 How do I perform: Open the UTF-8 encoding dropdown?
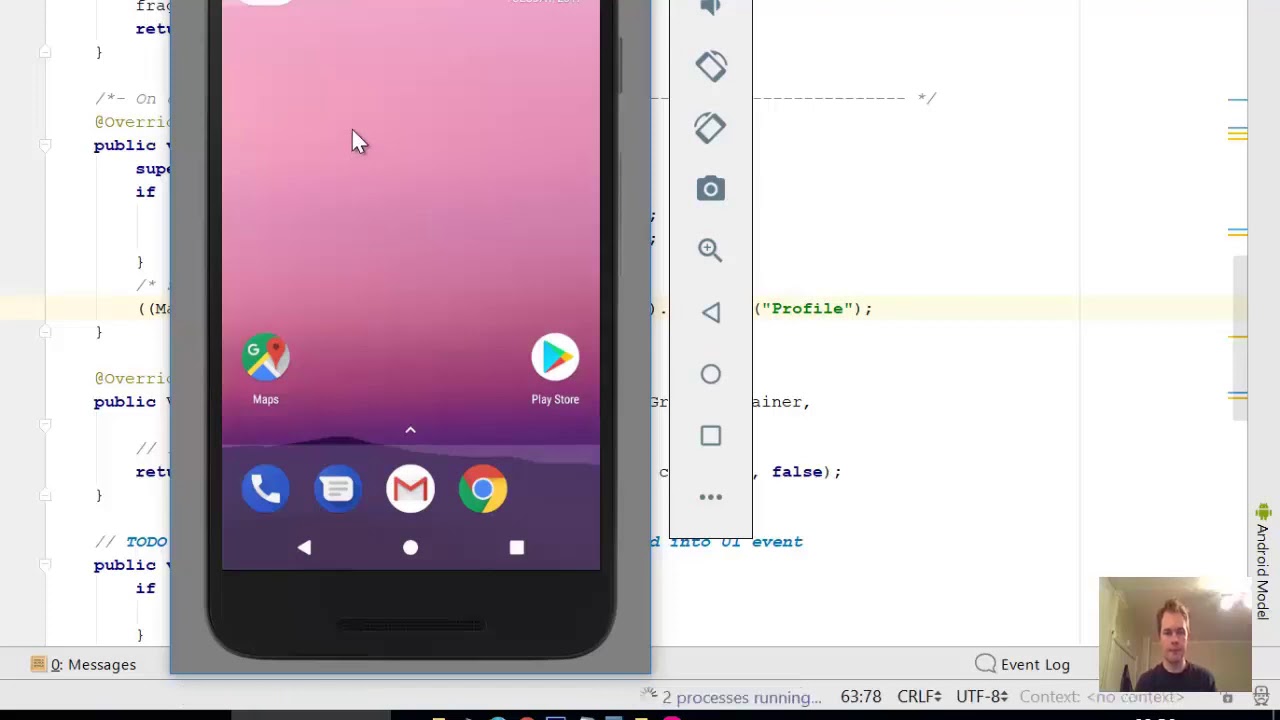pyautogui.click(x=982, y=697)
